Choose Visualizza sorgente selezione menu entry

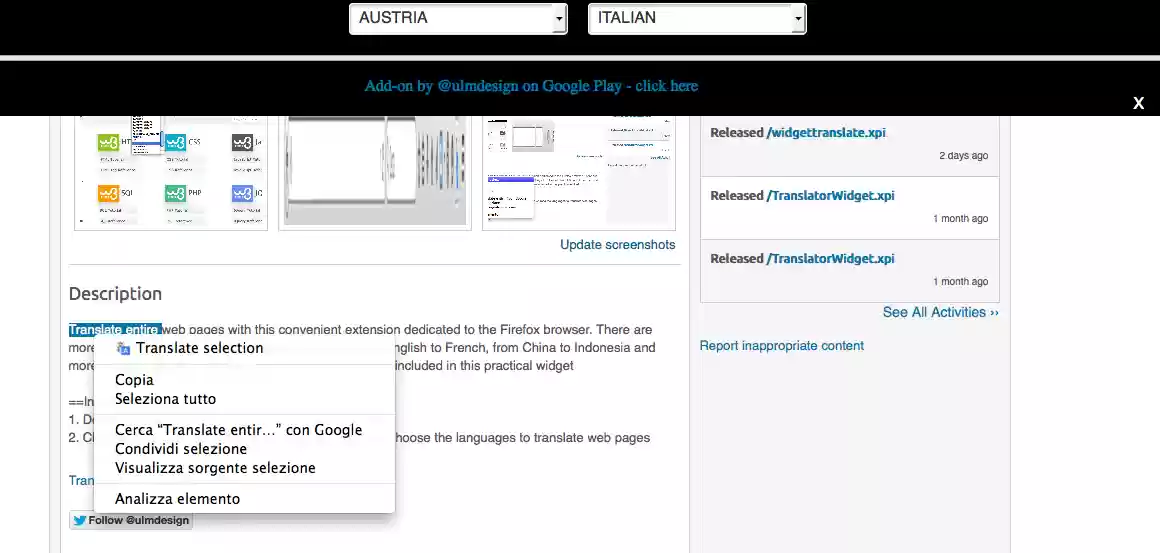pos(215,468)
